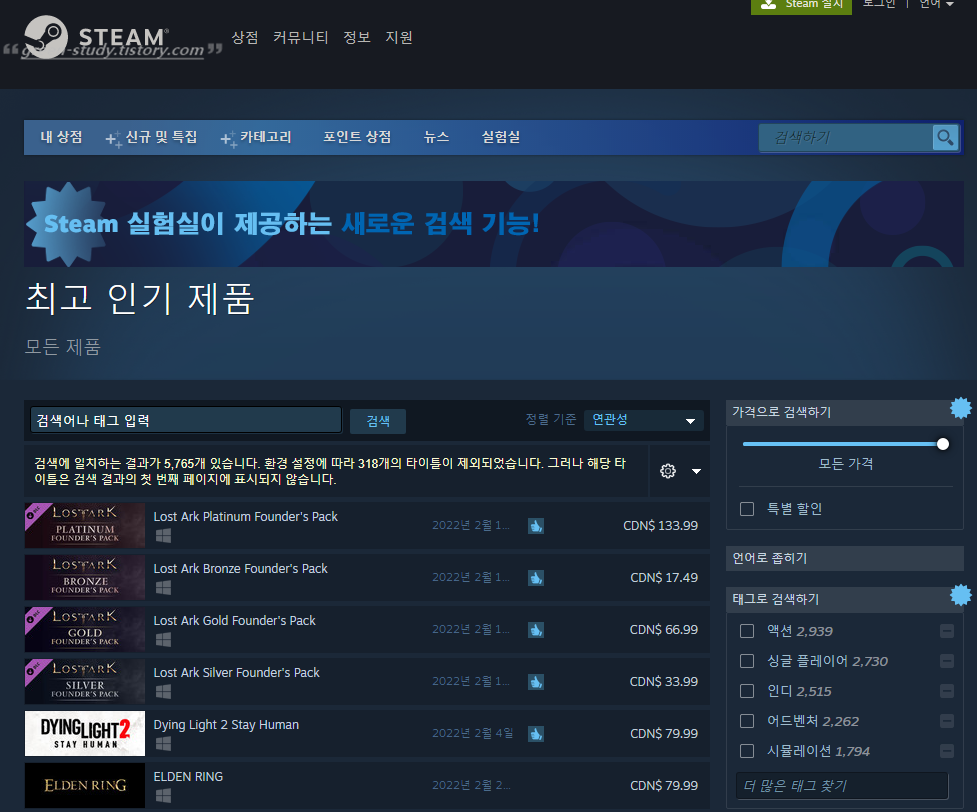Click the 검색어나 태그 입력 field
Screen dimensions: 977x812
186,420
